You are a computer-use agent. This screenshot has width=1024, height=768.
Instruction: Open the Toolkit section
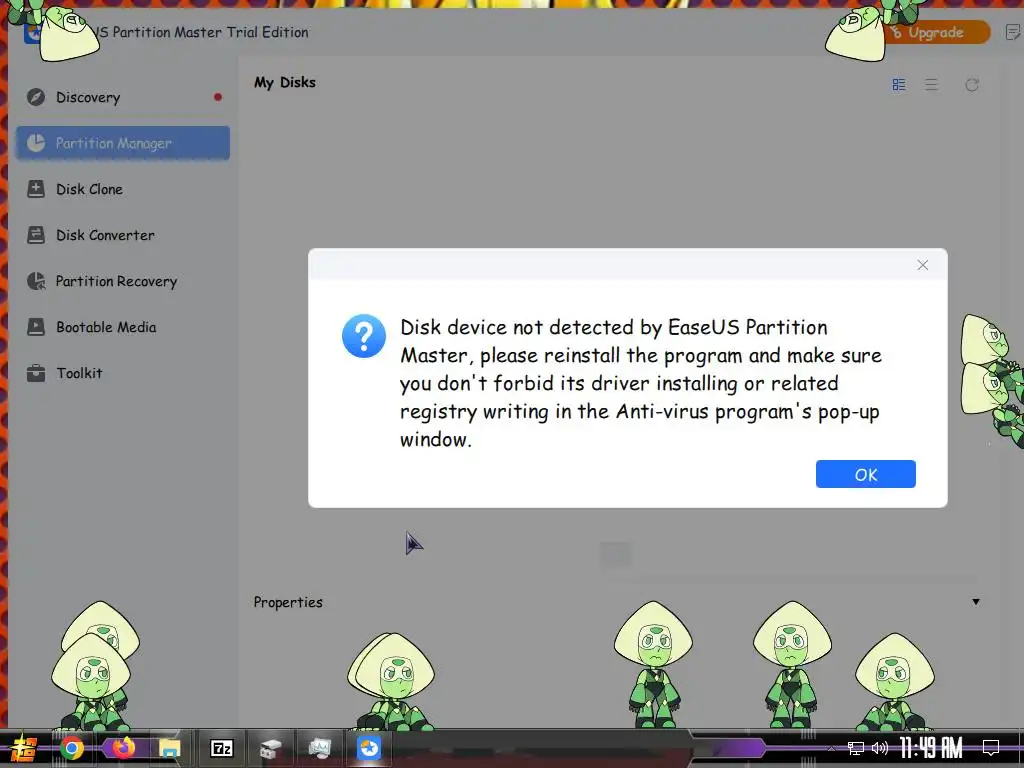coord(123,373)
